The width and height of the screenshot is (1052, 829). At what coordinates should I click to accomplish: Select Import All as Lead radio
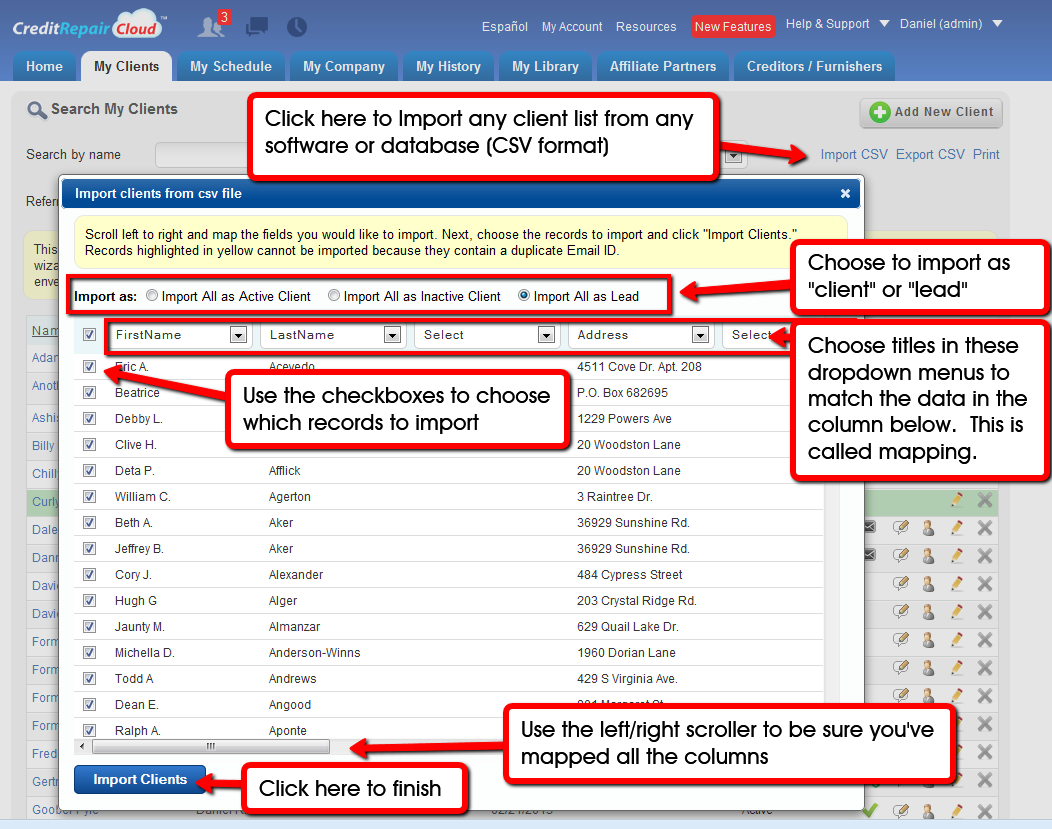click(524, 295)
